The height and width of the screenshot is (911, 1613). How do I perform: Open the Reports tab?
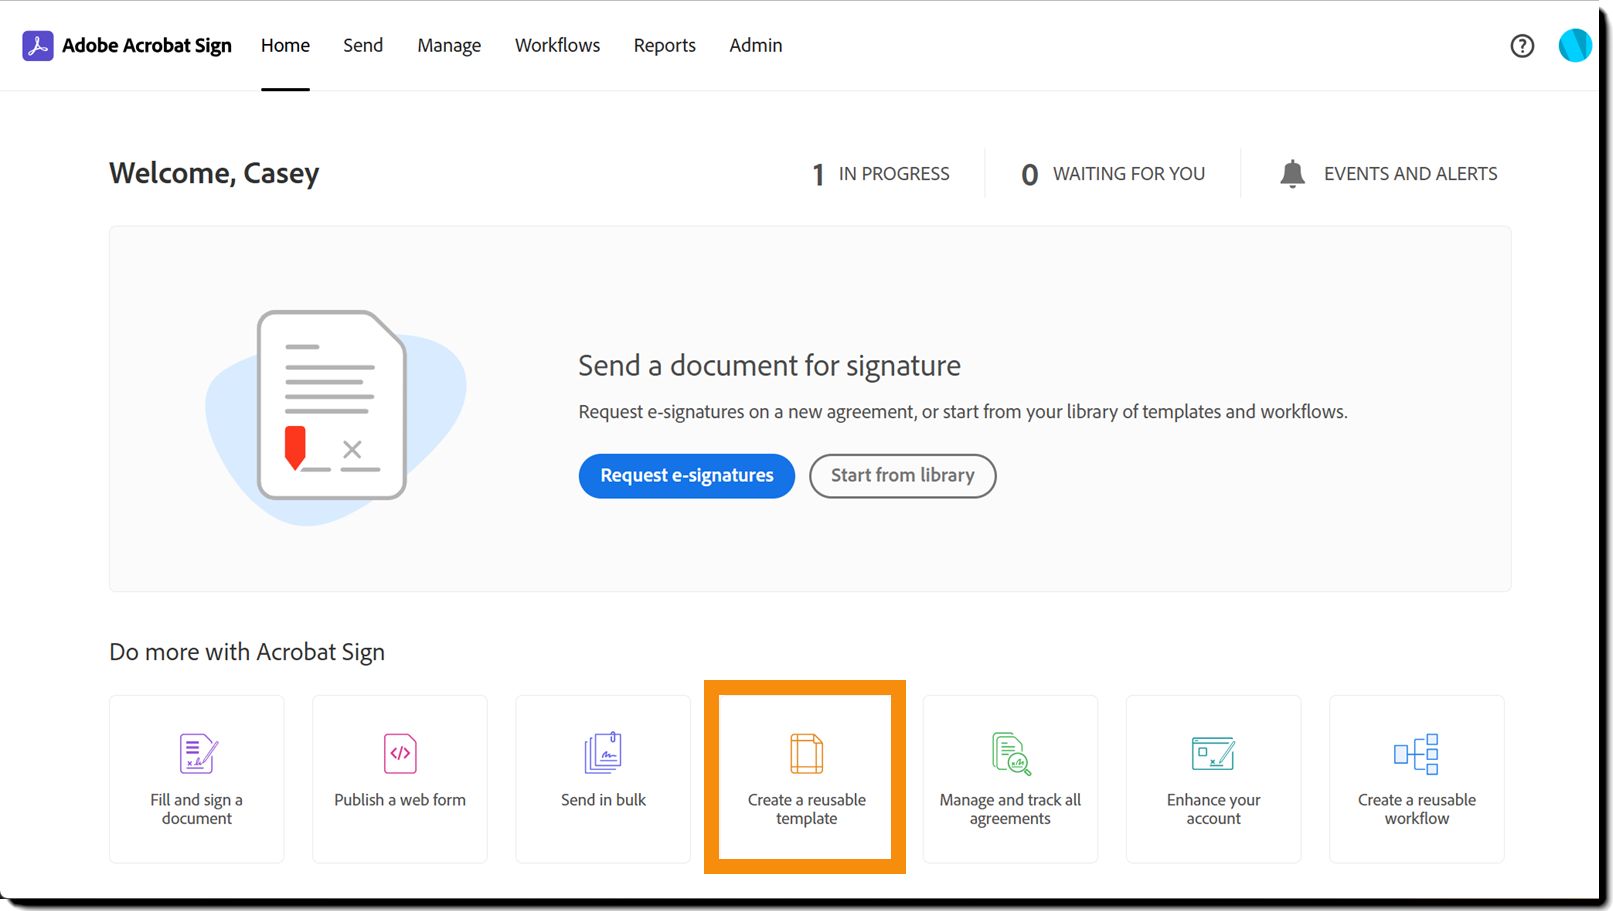click(x=664, y=46)
